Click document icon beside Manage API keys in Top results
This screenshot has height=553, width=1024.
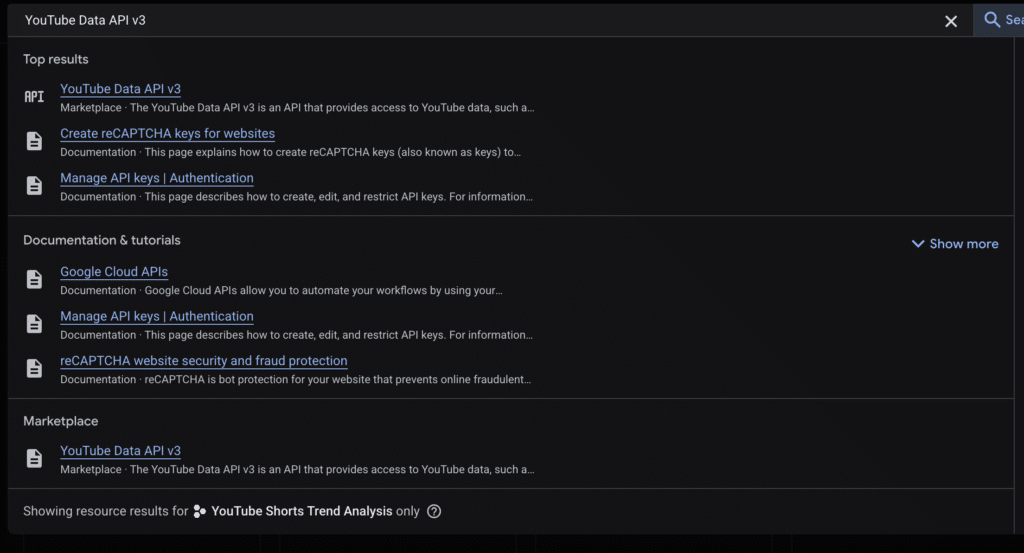34,185
